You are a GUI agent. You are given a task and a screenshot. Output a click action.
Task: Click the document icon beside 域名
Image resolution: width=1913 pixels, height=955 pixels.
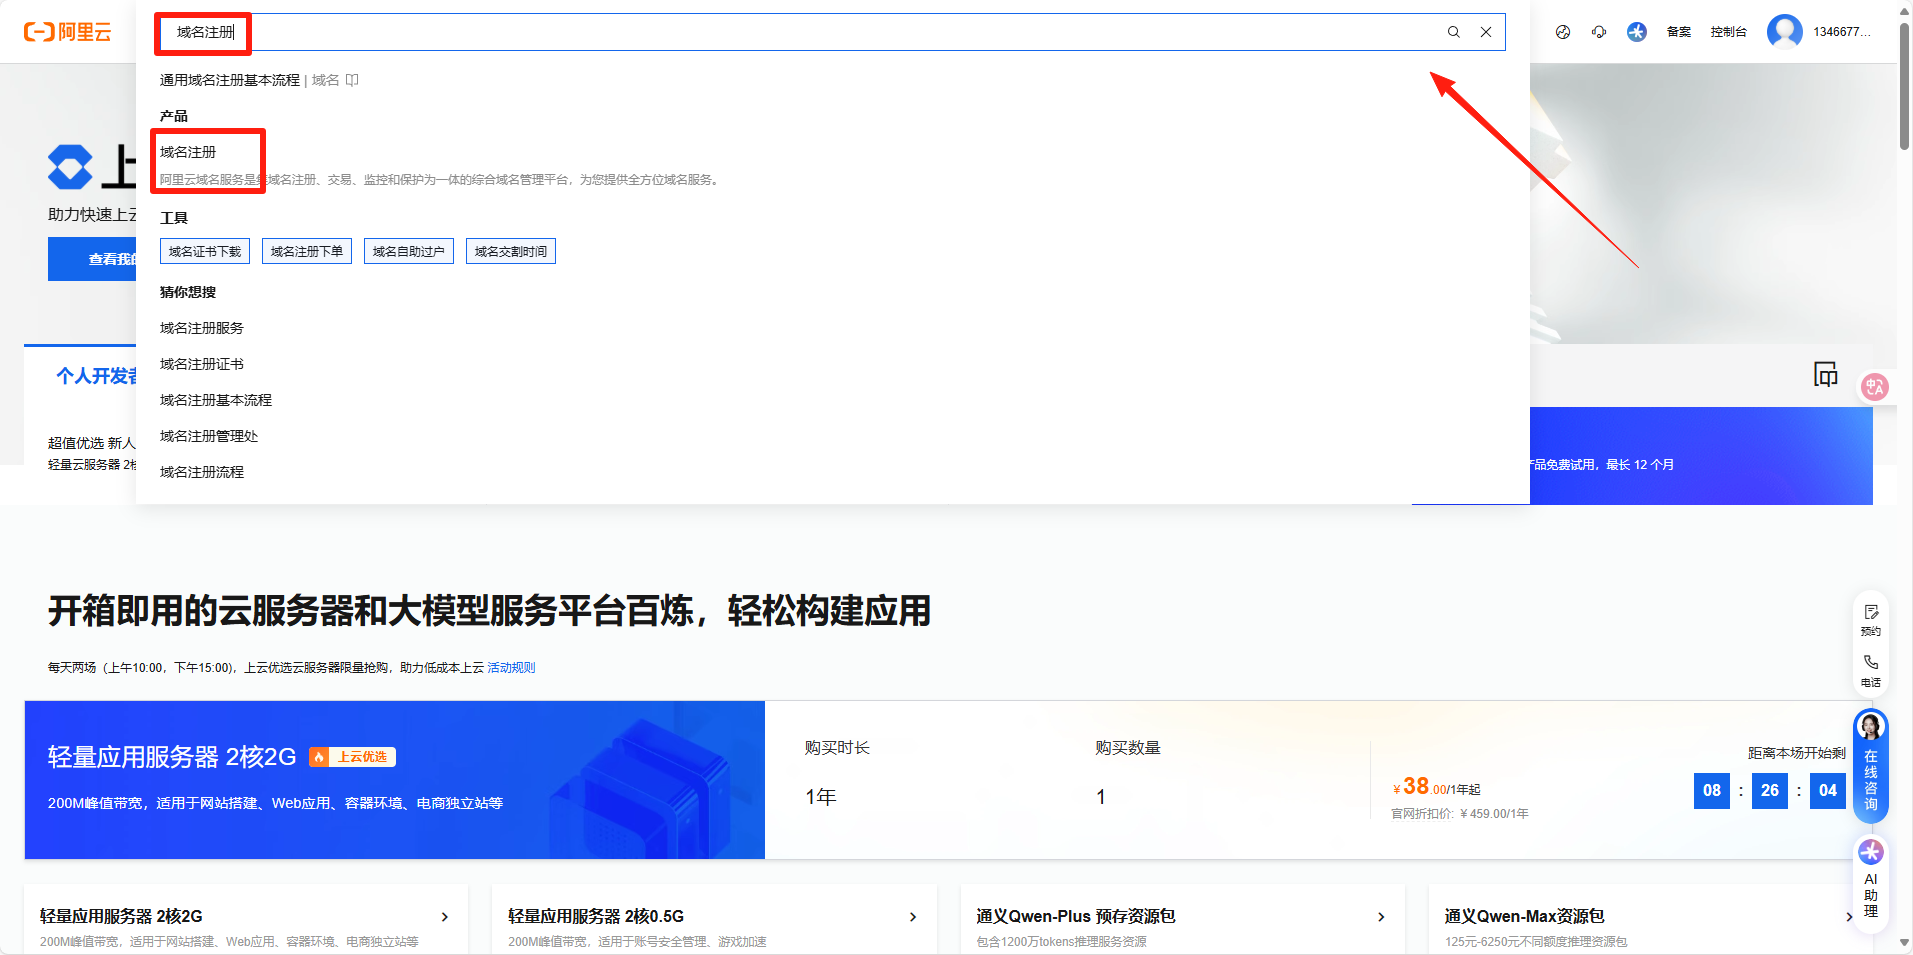point(352,80)
